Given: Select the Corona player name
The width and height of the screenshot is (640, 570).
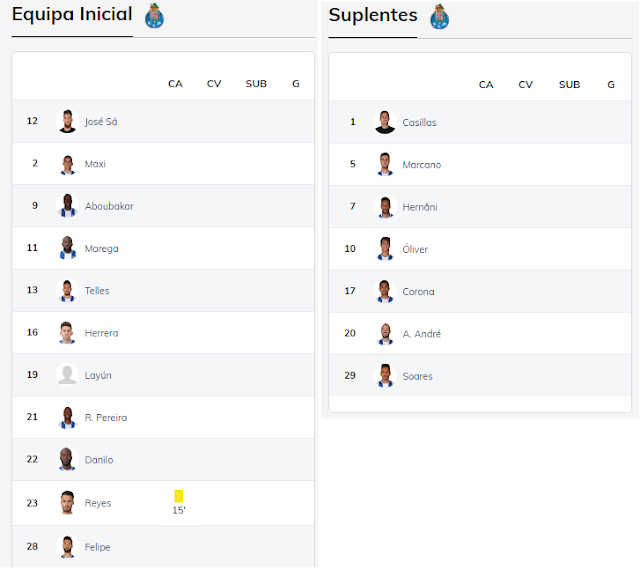Looking at the screenshot, I should [x=418, y=292].
